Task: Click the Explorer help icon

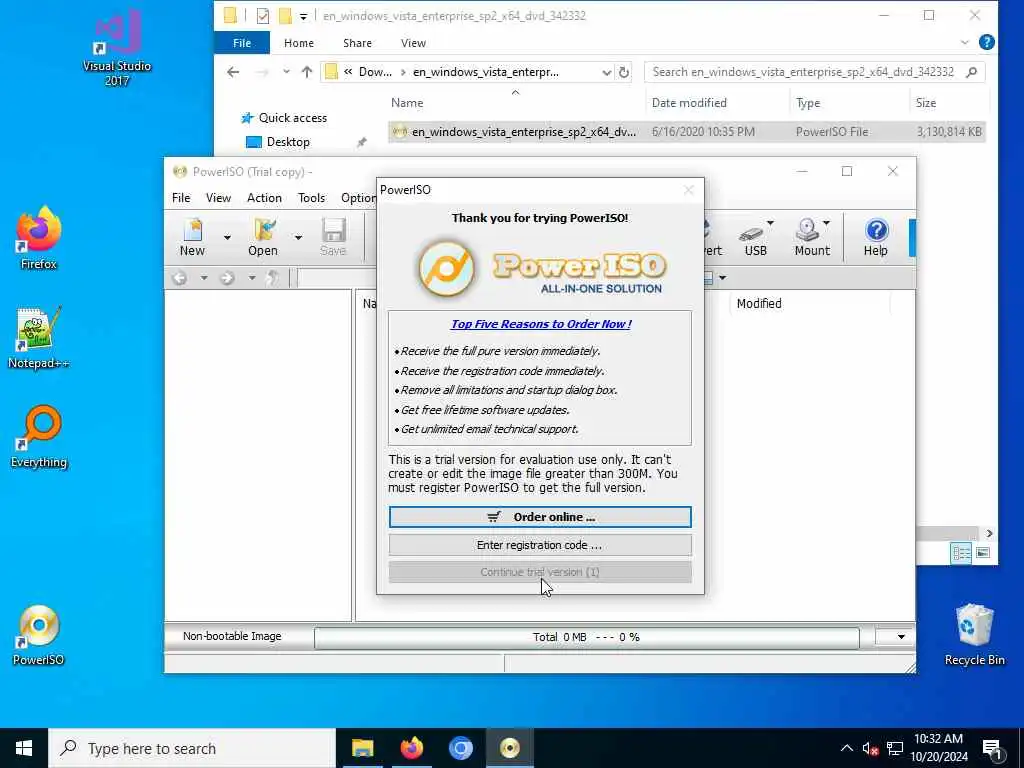Action: pos(987,42)
